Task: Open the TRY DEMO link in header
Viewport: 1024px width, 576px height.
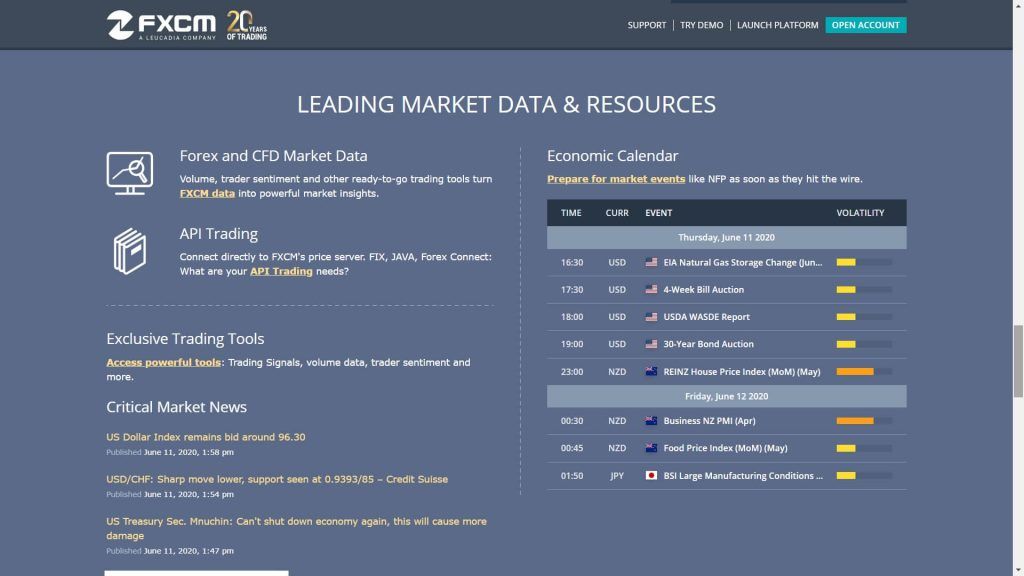Action: (x=701, y=25)
